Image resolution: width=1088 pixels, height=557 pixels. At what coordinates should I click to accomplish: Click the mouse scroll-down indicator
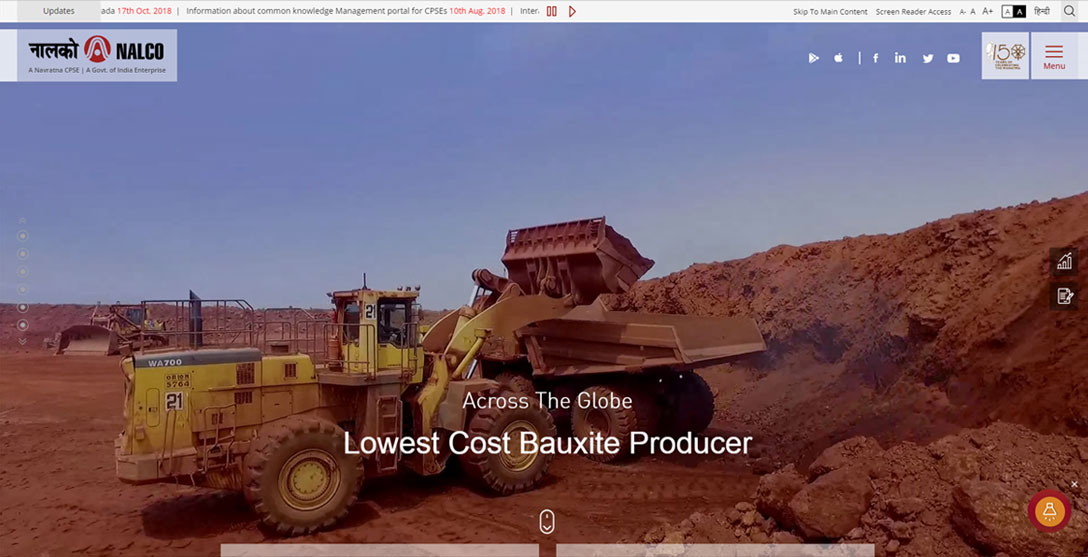(x=547, y=522)
